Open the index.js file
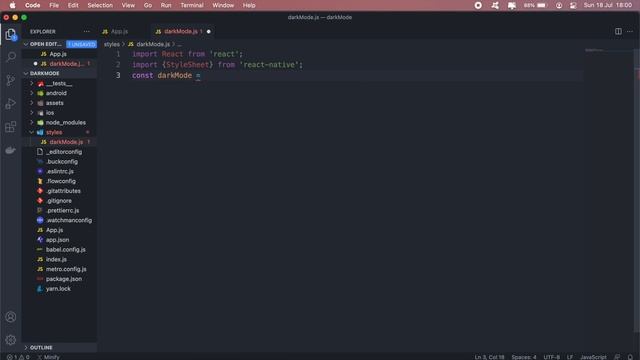 click(59, 260)
